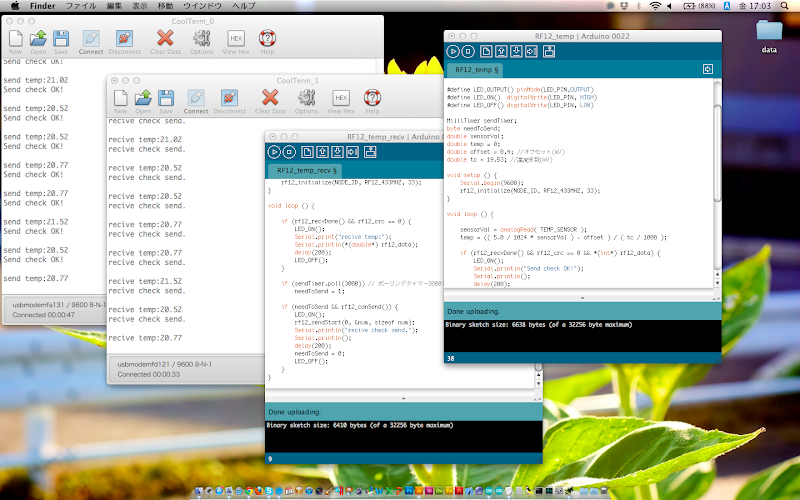Screen dimensions: 800x500
Task: Click New icon in CoolTerm_1 toolbar
Action: [121, 98]
